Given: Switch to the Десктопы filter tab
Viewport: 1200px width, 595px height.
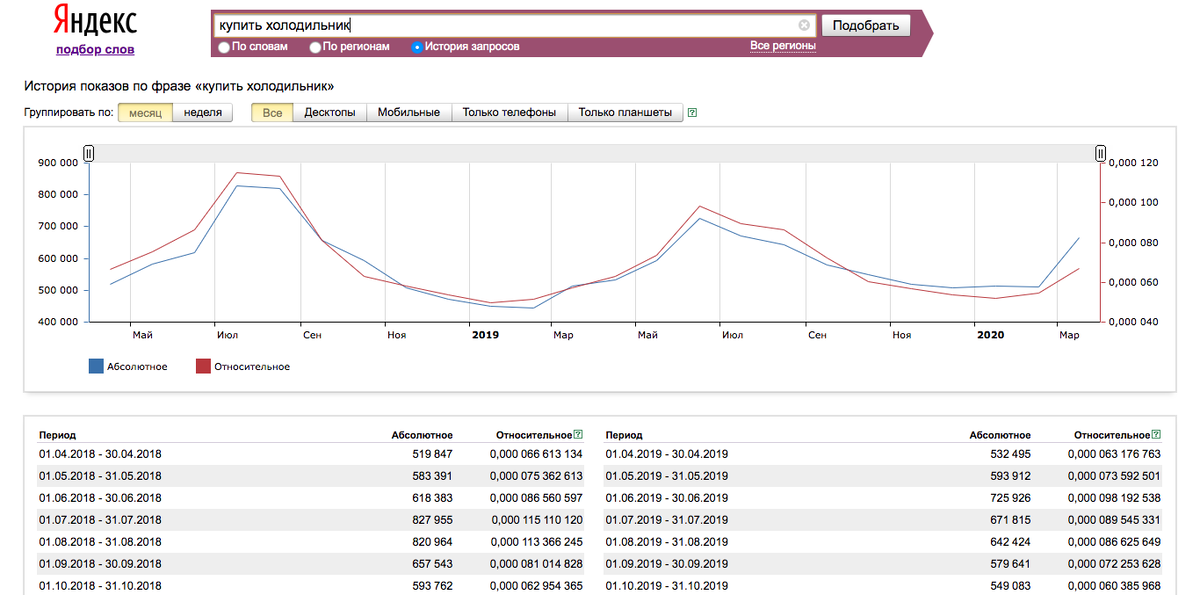Looking at the screenshot, I should point(330,113).
